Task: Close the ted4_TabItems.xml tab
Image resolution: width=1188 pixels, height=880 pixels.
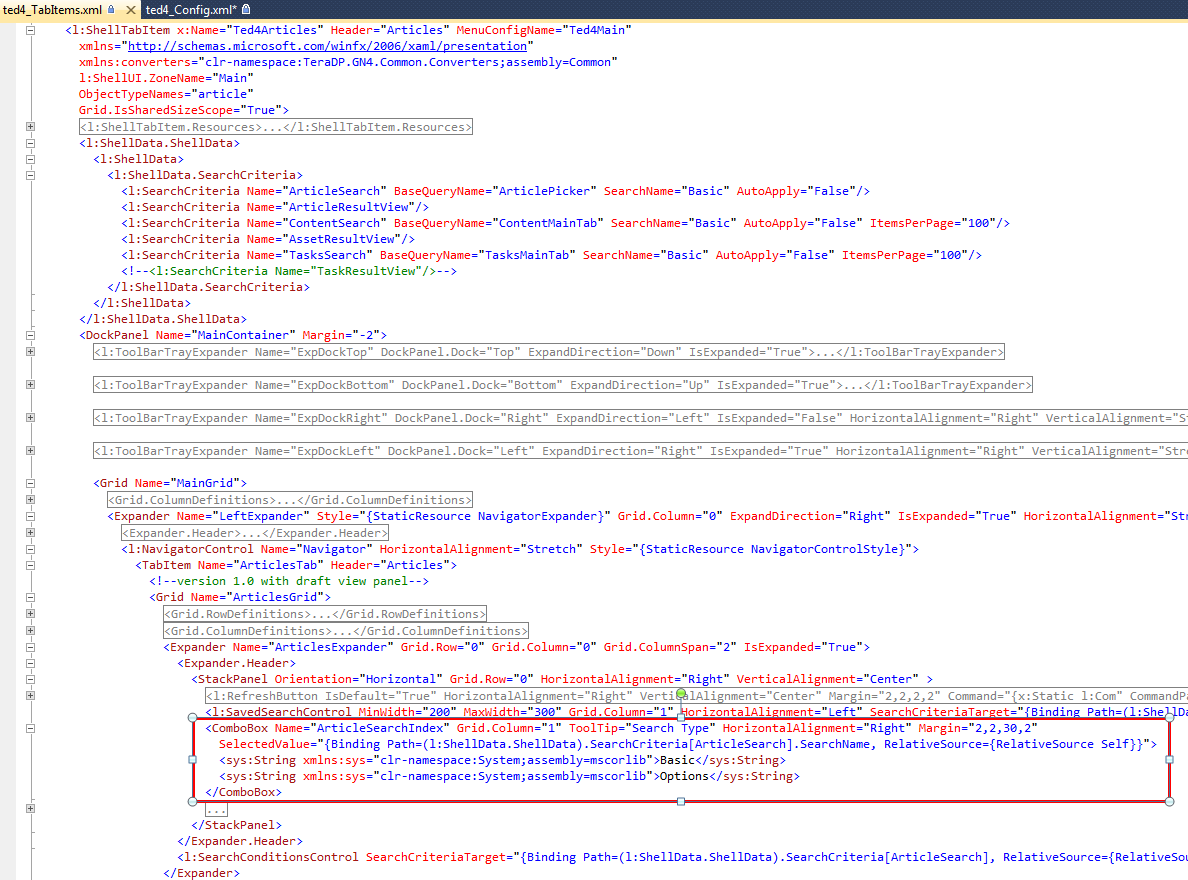Action: 130,10
